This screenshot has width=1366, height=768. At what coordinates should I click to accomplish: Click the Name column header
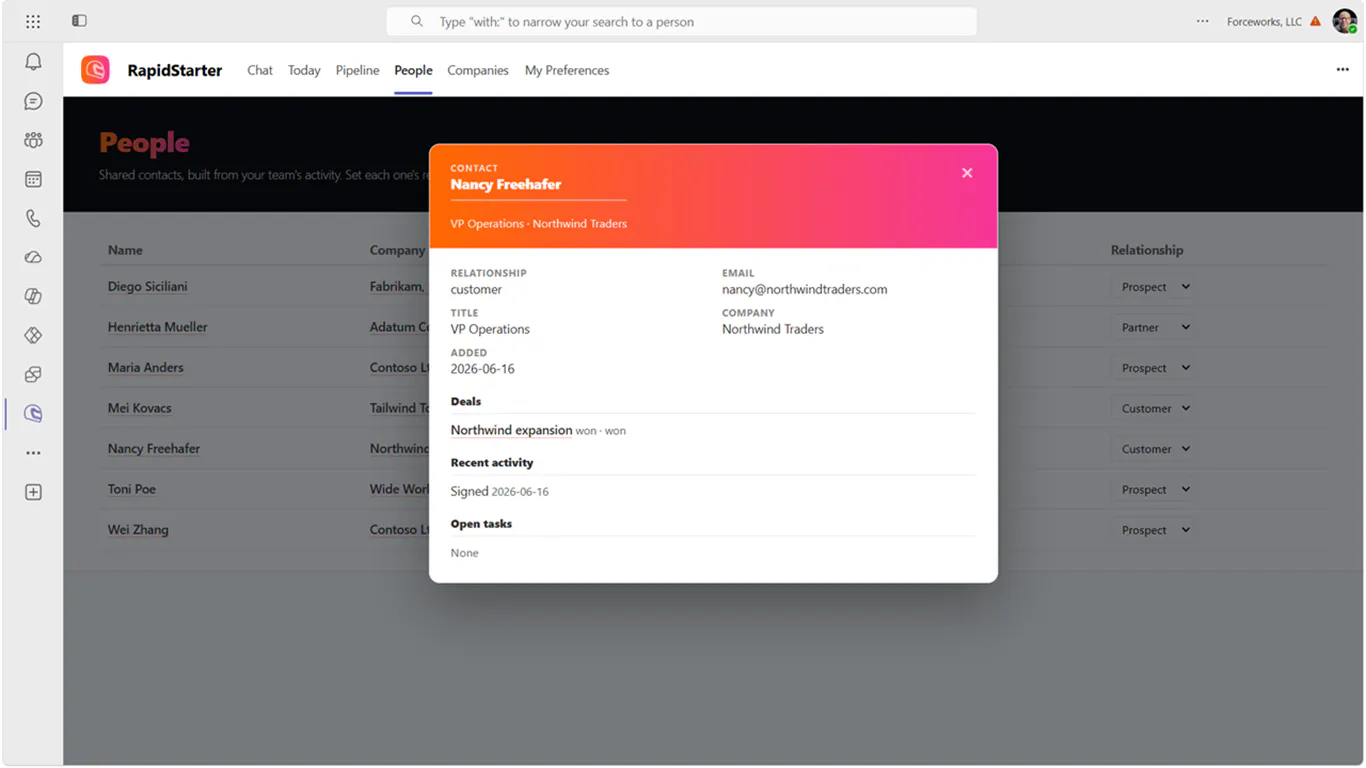click(x=125, y=250)
